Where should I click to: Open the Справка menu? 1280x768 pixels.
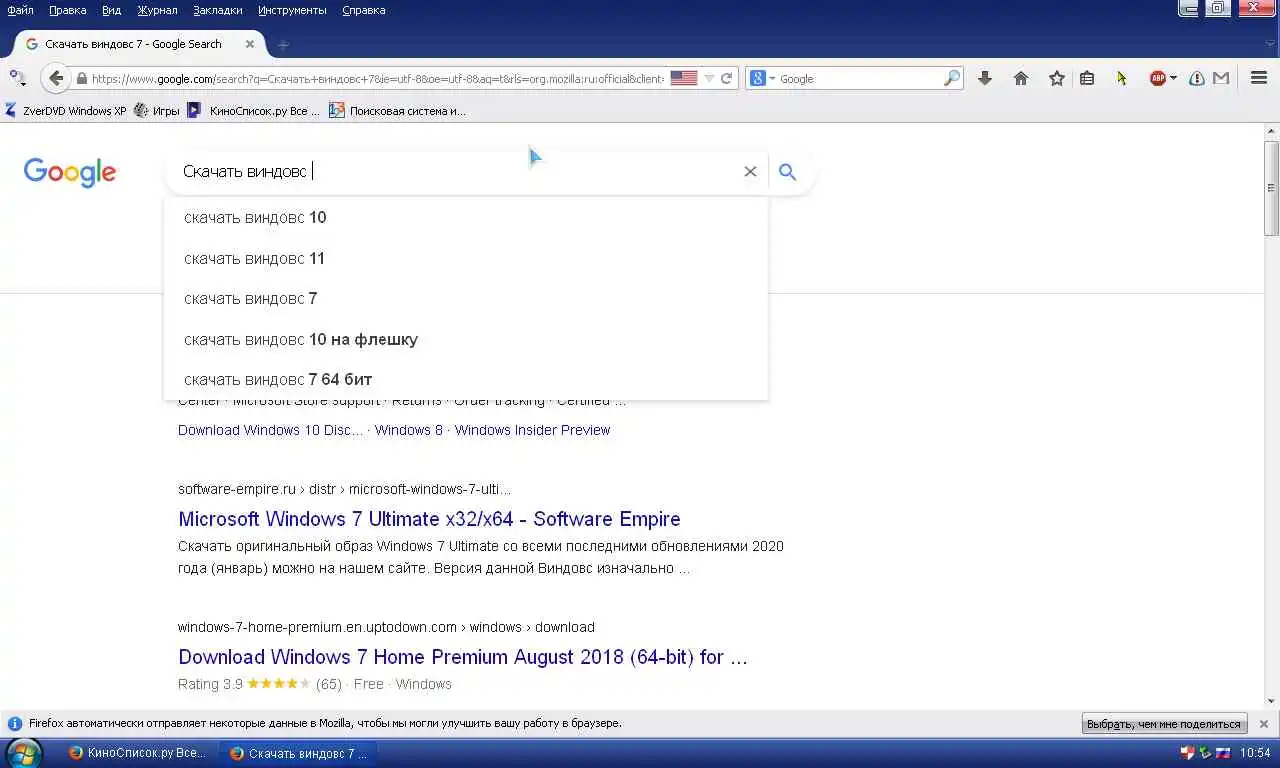pos(364,10)
